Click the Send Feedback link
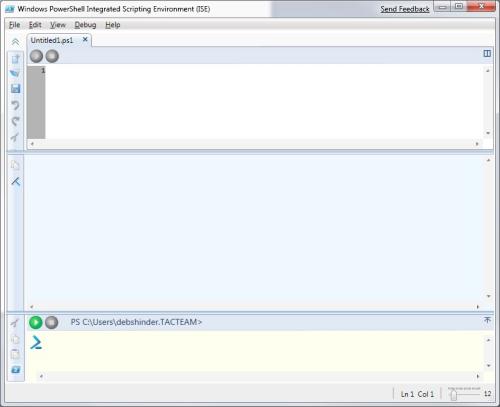Screen dimensions: 500x407 pos(405,9)
